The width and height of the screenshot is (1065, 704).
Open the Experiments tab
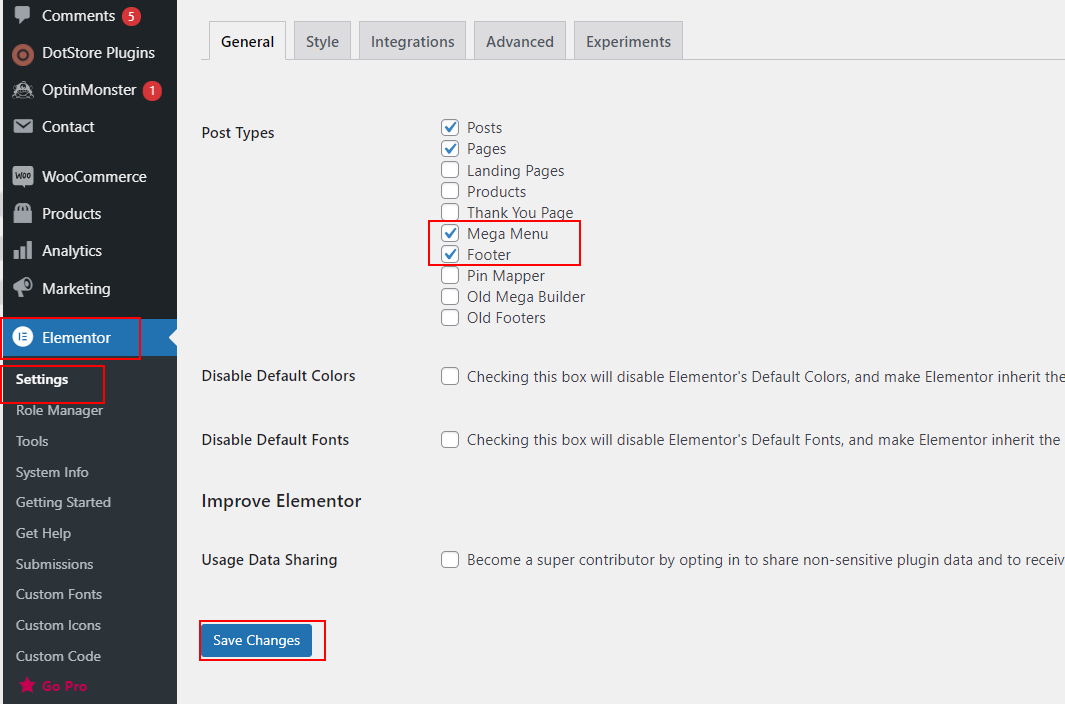click(628, 41)
